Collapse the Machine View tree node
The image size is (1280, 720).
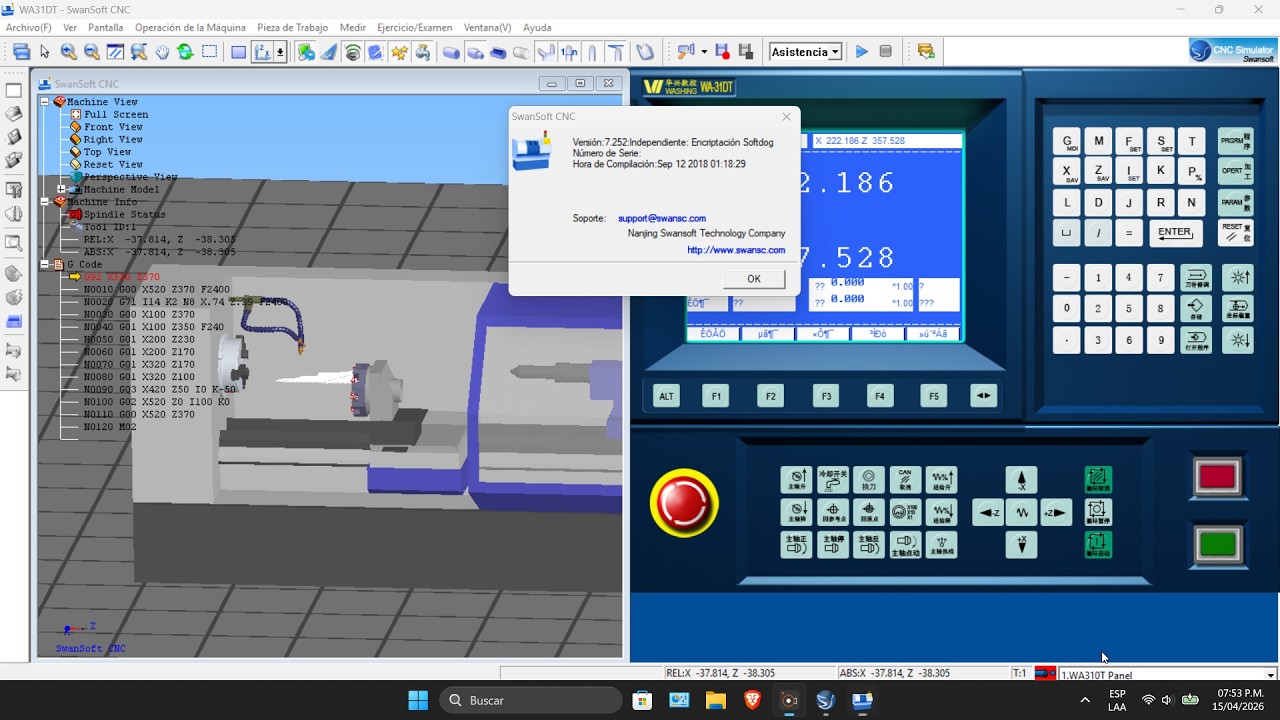click(x=44, y=102)
